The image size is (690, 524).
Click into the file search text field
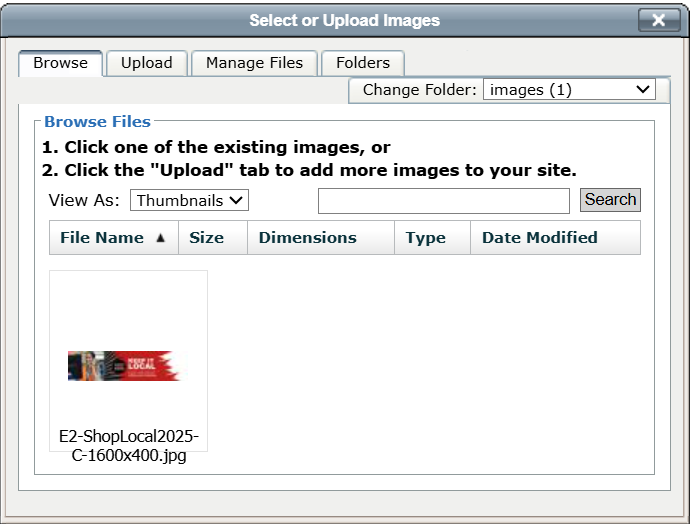tap(443, 200)
